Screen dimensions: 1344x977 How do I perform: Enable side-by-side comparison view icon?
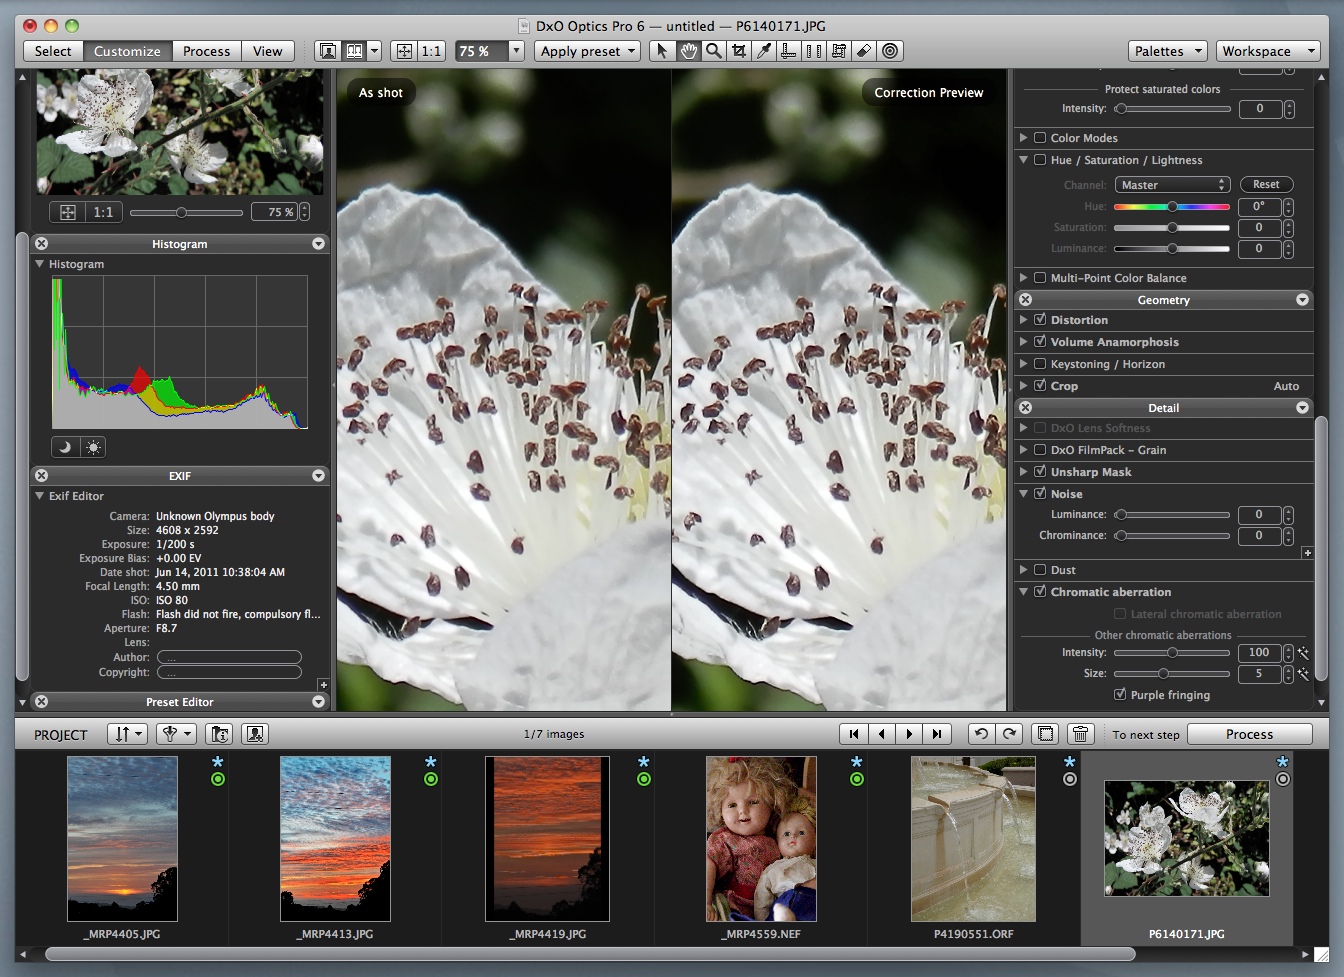[354, 51]
